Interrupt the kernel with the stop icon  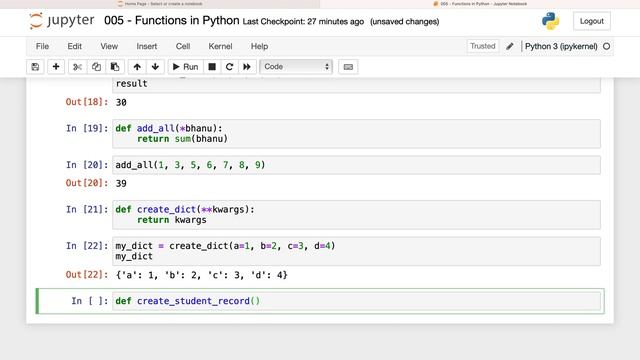[x=212, y=67]
